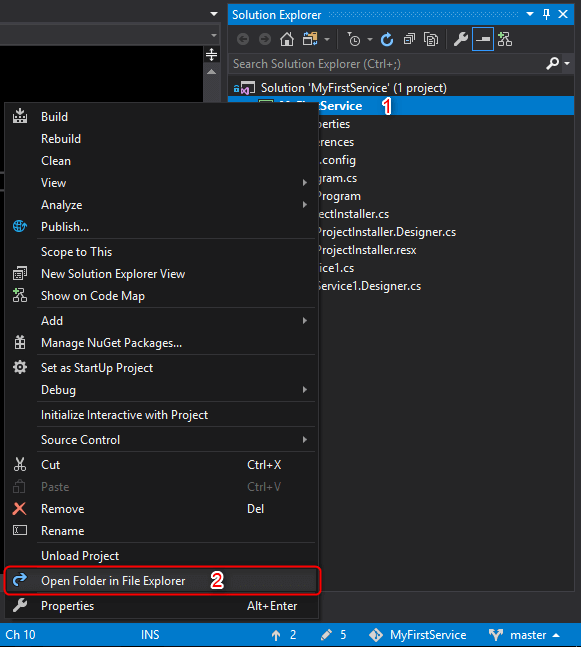Click the search magnifier icon in Solution Explorer
This screenshot has width=581, height=647.
[x=552, y=64]
